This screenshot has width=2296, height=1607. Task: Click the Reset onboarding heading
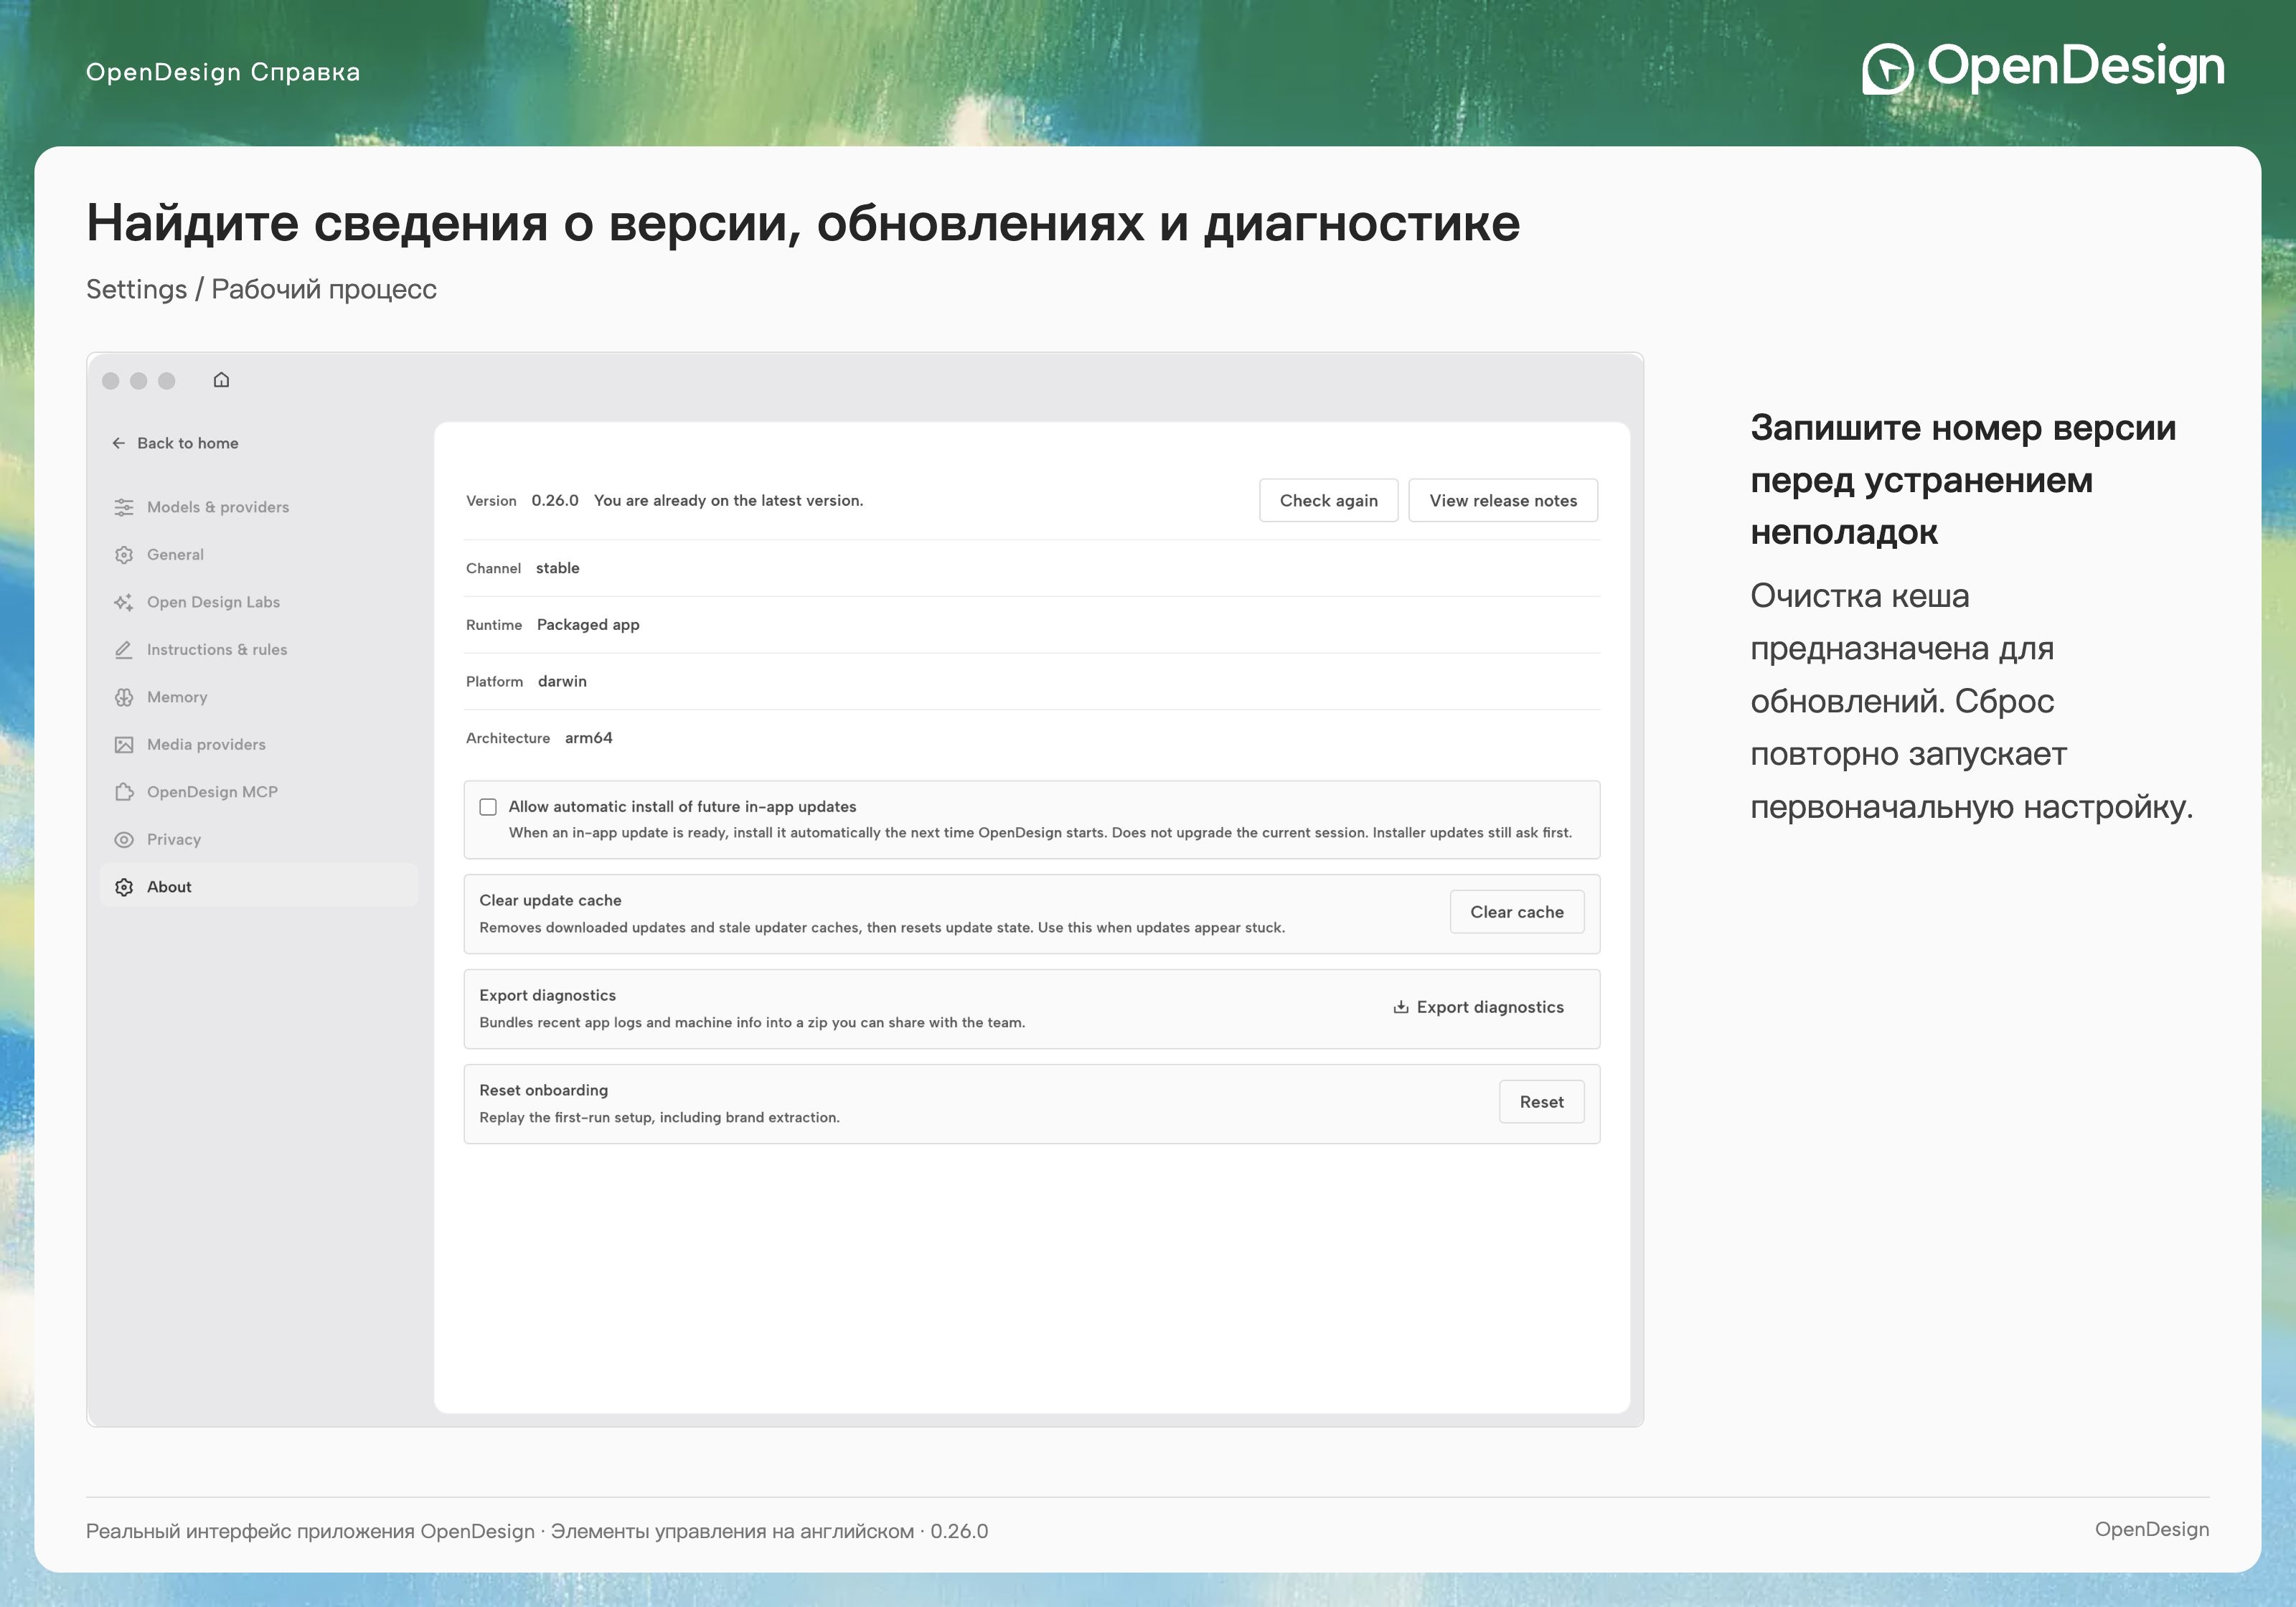(x=543, y=1090)
